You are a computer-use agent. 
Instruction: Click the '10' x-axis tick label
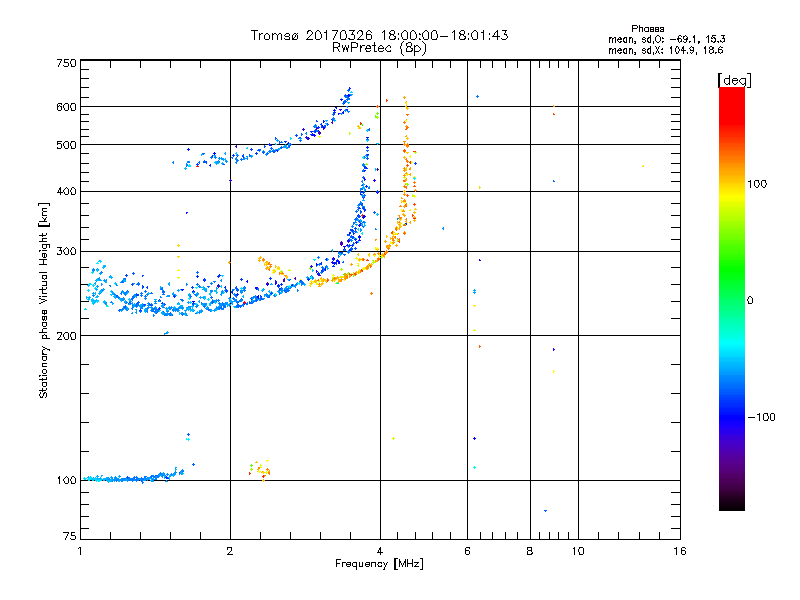click(578, 551)
